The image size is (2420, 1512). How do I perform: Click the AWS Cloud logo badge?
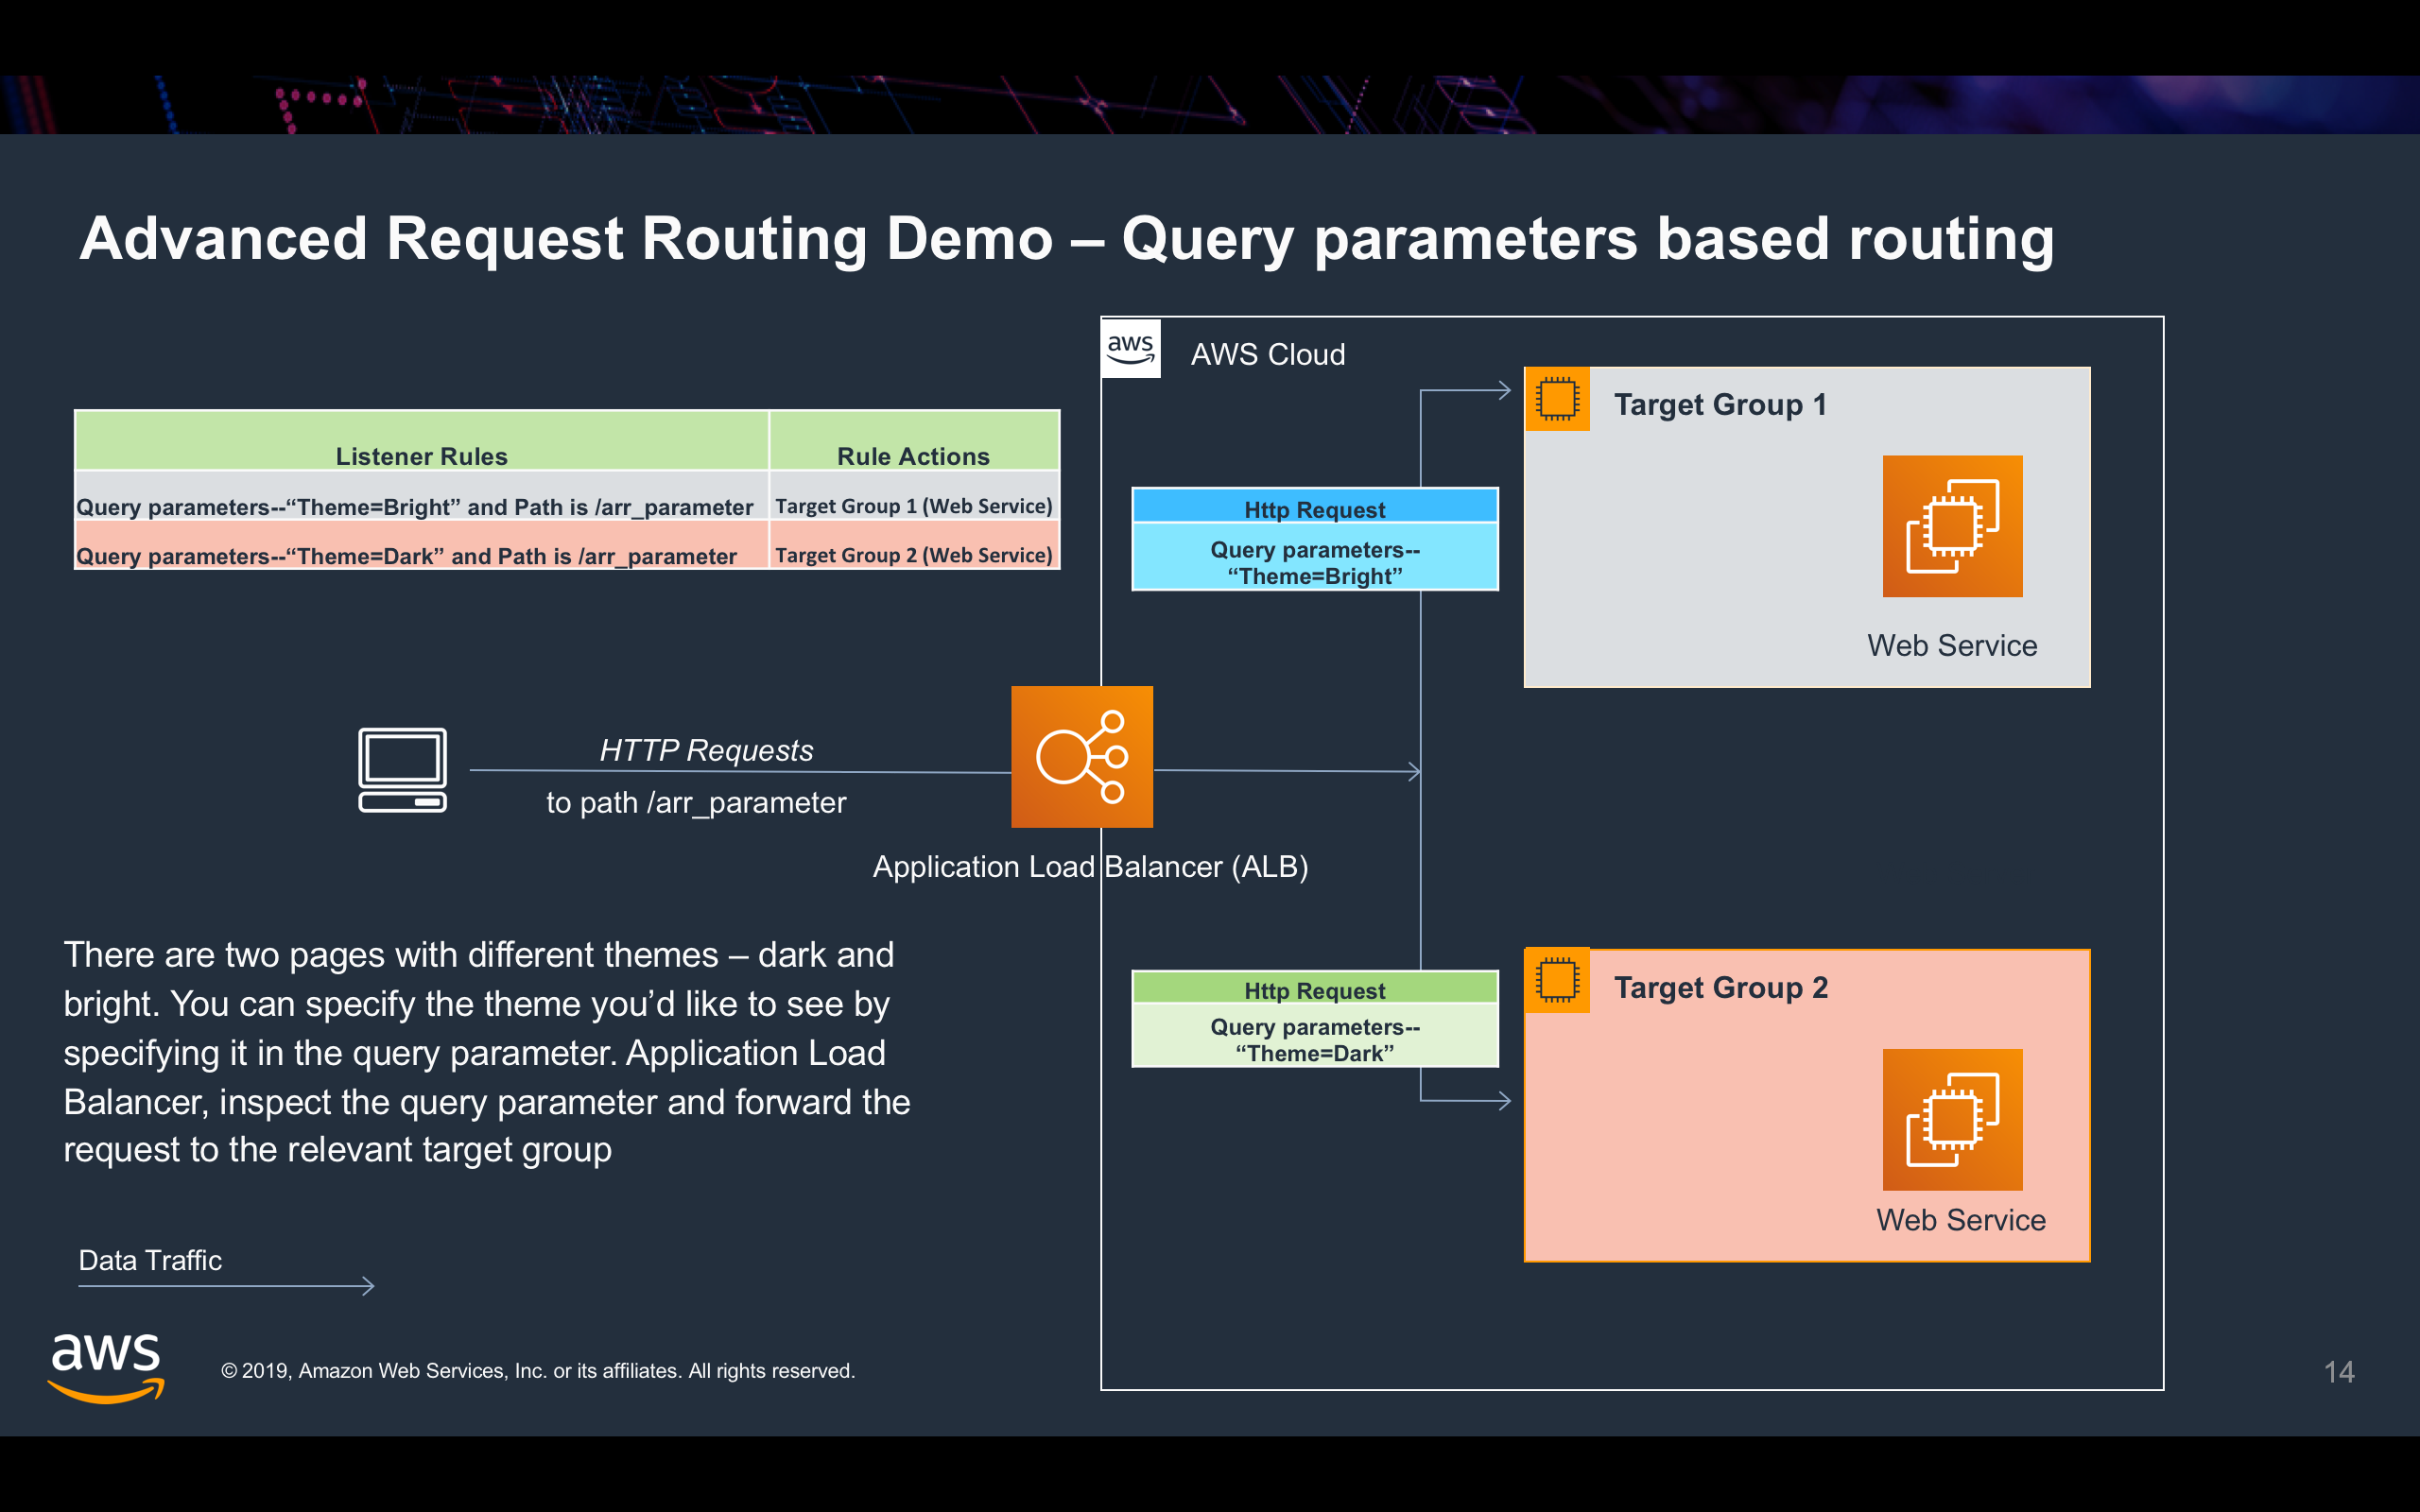pyautogui.click(x=1130, y=349)
